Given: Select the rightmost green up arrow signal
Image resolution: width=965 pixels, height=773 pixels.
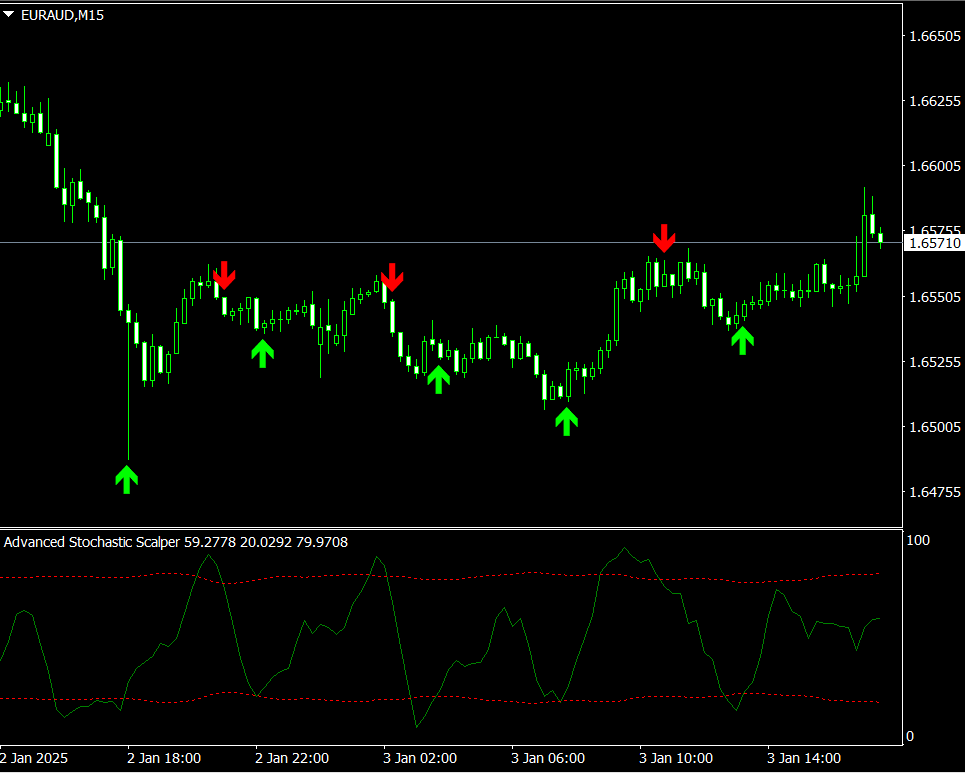Looking at the screenshot, I should (742, 340).
